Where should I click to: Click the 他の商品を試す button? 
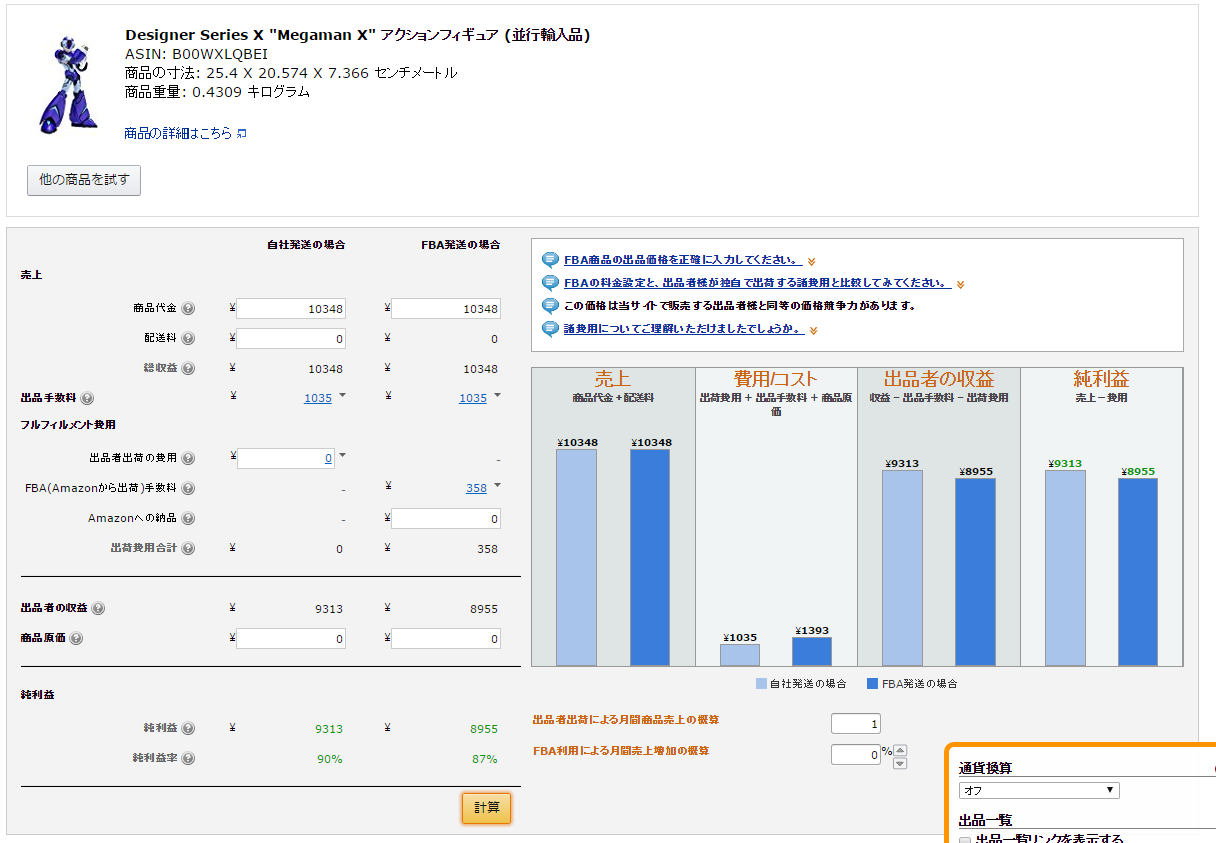84,180
